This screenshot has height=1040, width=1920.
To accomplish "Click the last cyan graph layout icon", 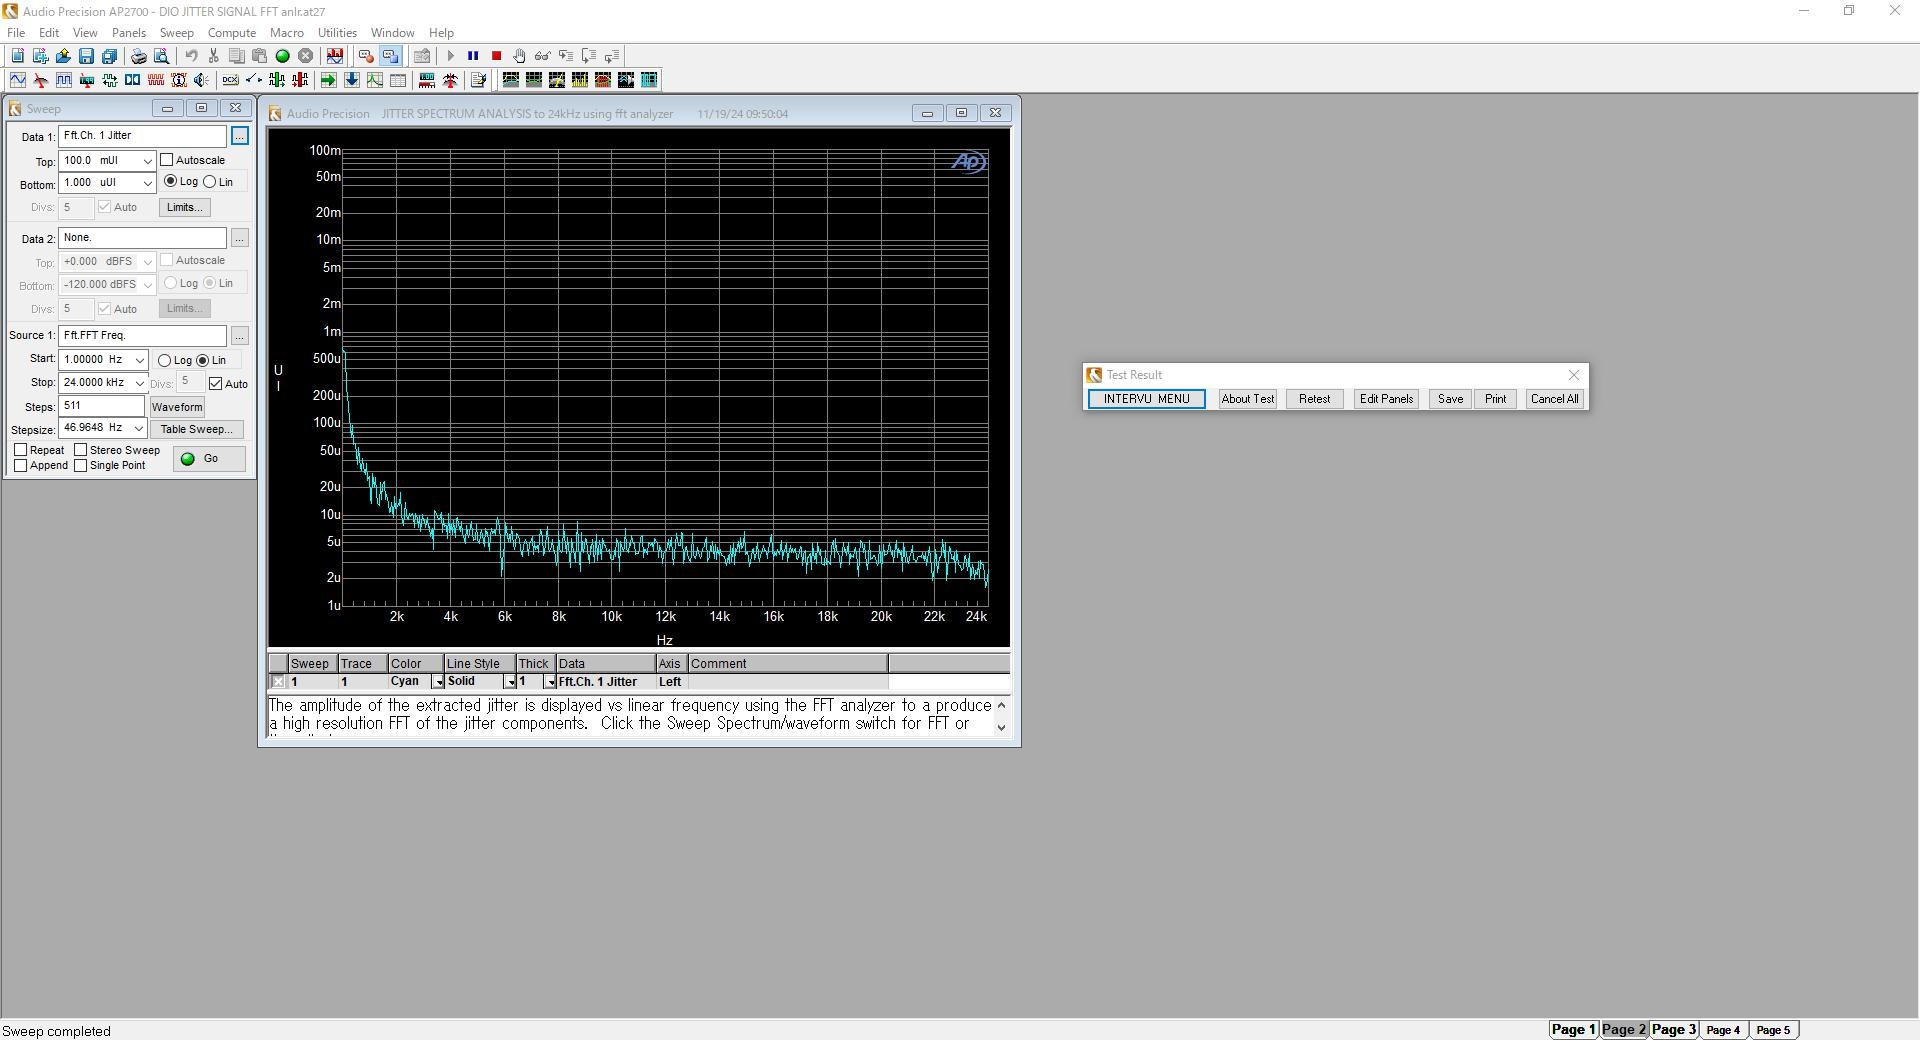I will (x=649, y=80).
